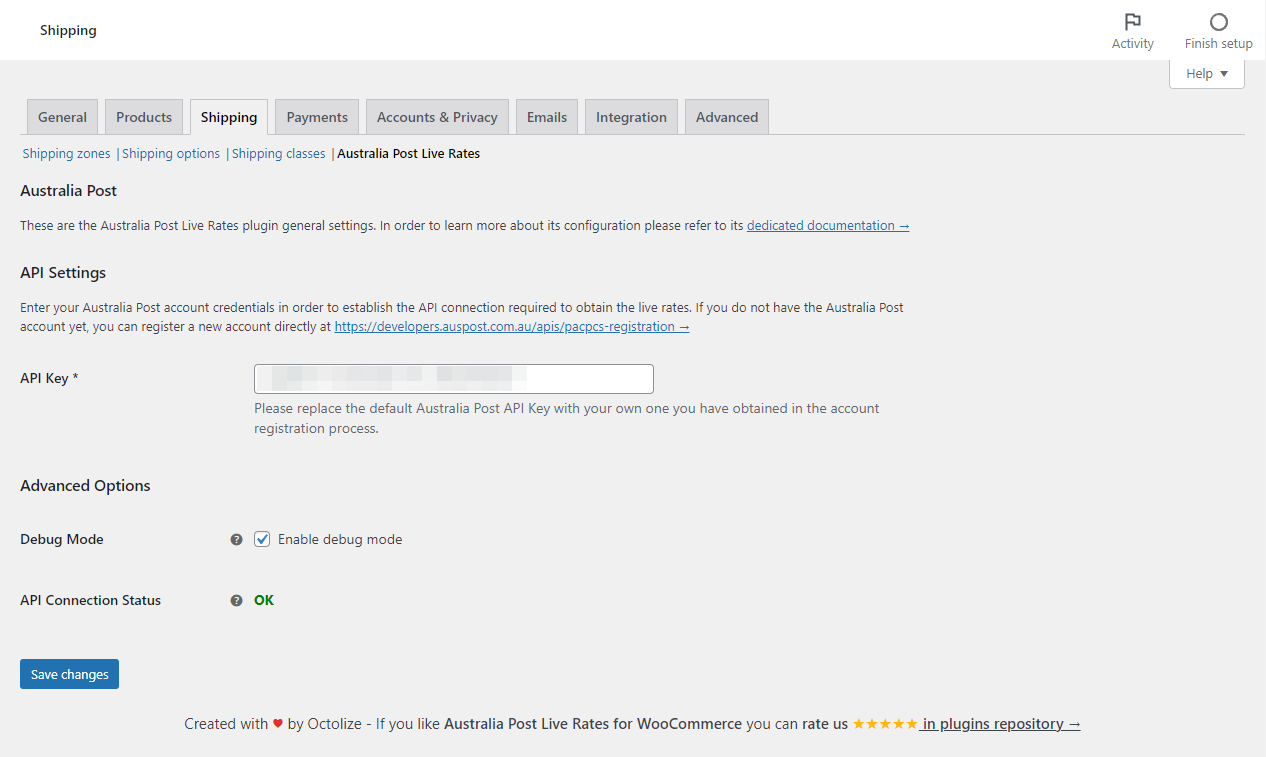The height and width of the screenshot is (757, 1266).
Task: Click the Shipping page title
Action: click(x=68, y=30)
